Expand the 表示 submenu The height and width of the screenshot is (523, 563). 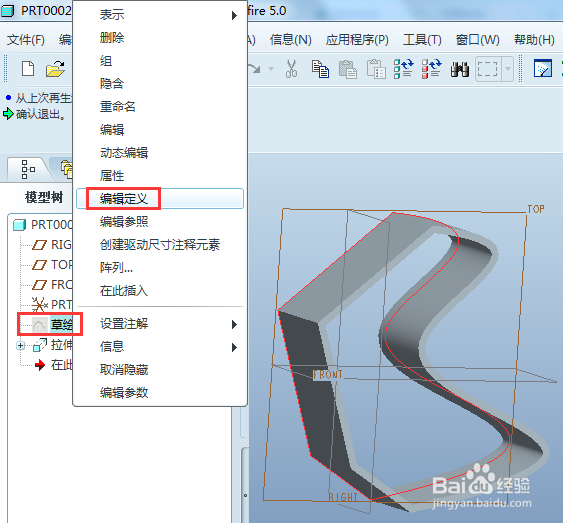click(160, 15)
